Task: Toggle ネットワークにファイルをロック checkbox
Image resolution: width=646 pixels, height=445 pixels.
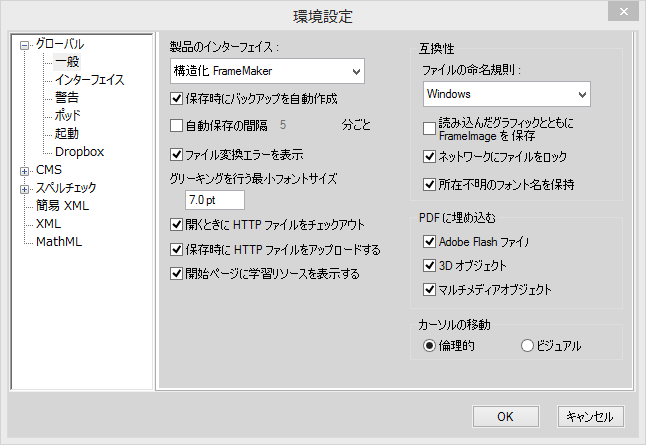Action: point(430,157)
